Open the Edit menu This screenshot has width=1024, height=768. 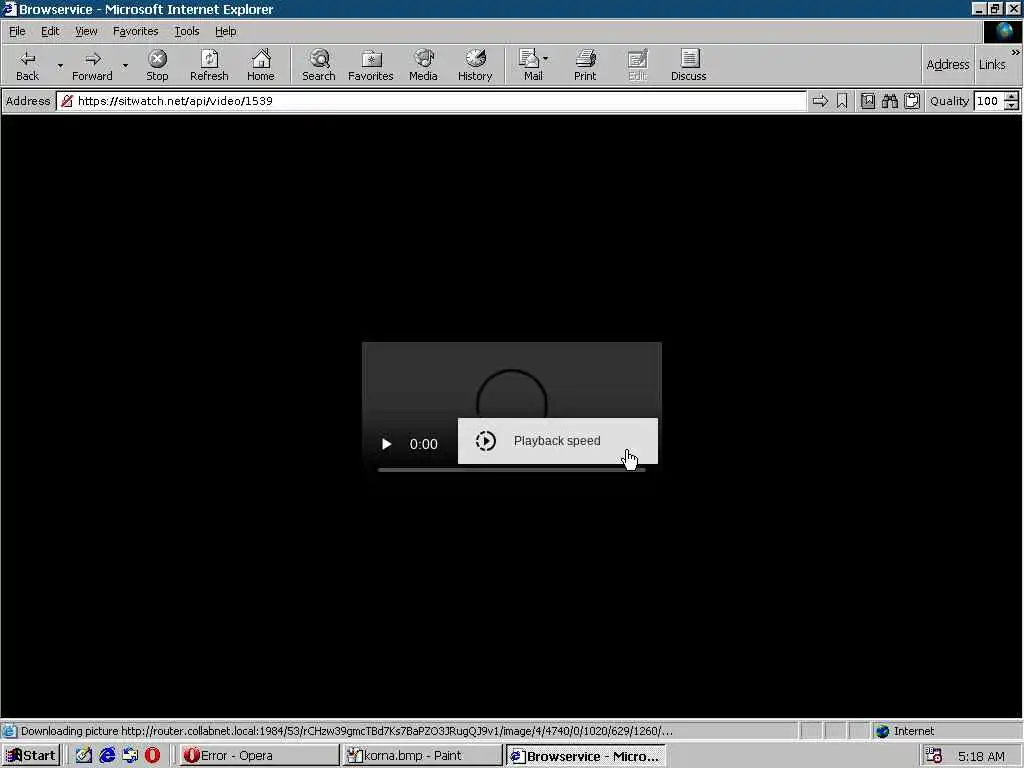pos(50,31)
